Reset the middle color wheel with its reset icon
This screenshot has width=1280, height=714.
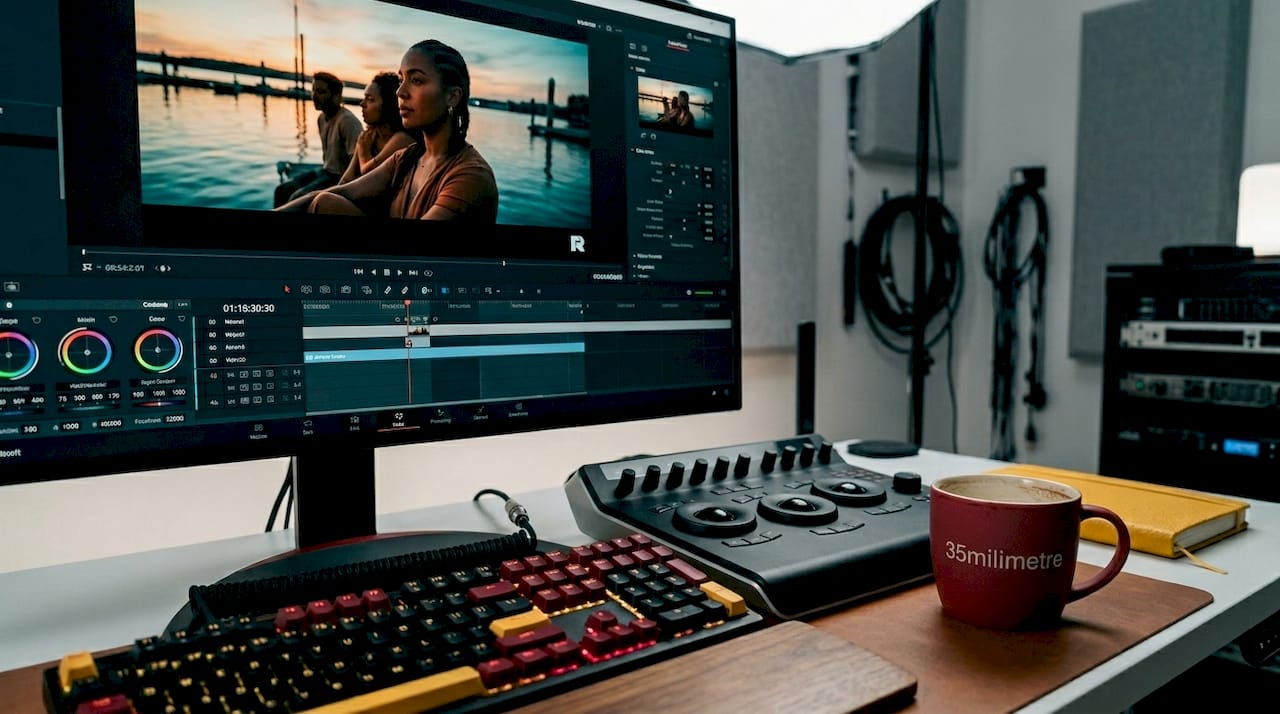(x=113, y=319)
